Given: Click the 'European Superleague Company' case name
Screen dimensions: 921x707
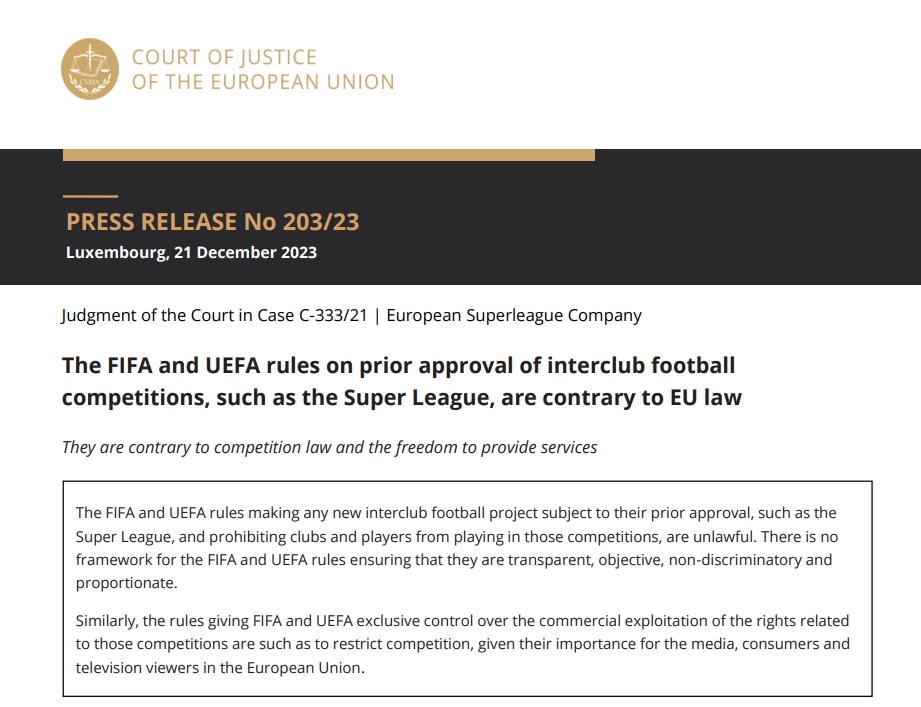Looking at the screenshot, I should point(514,315).
